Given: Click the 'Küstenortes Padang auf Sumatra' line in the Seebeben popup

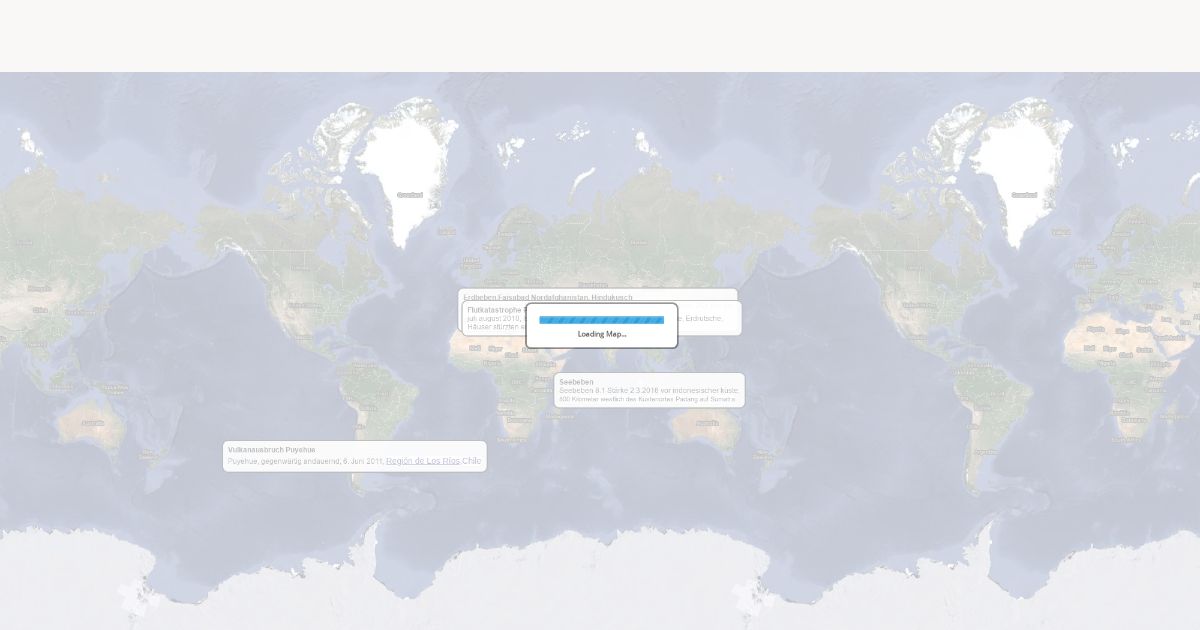Looking at the screenshot, I should tap(647, 399).
